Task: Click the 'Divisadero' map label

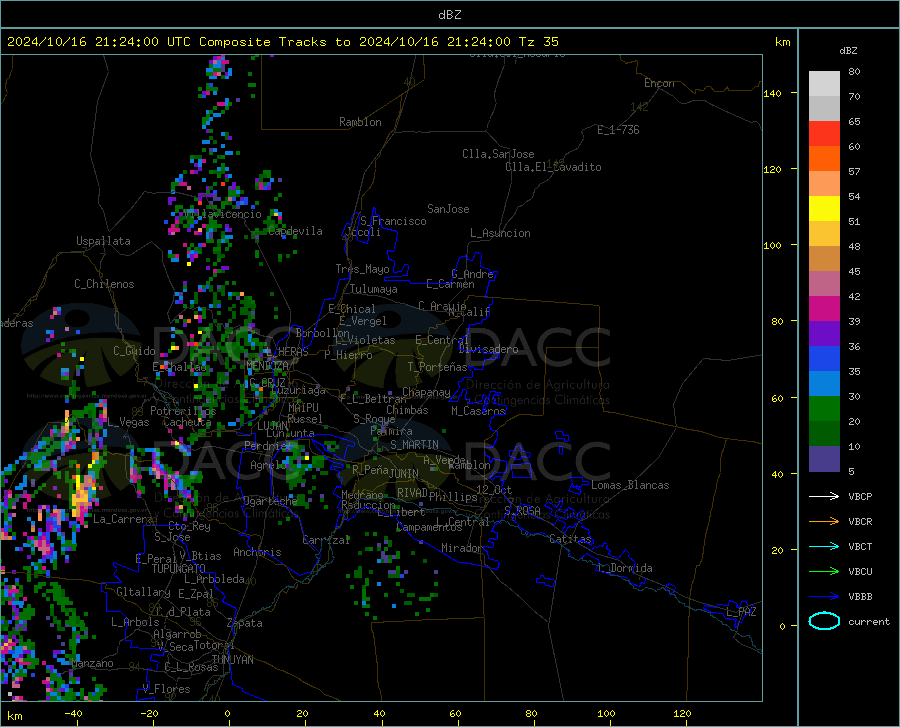Action: (x=488, y=349)
